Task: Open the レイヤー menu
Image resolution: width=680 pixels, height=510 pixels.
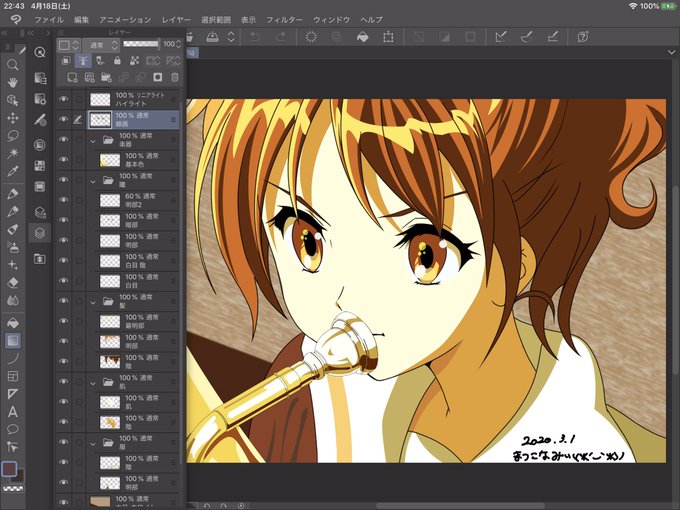Action: (x=176, y=20)
